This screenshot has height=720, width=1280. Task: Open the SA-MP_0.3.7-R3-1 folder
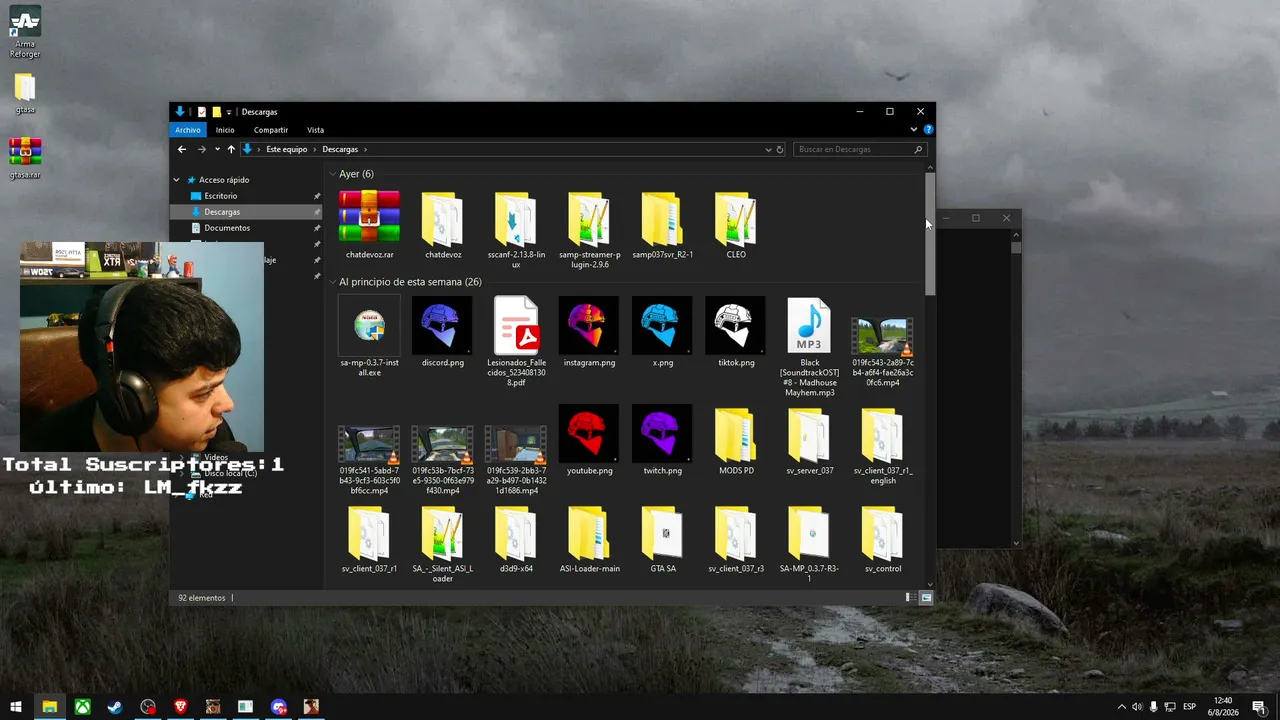[x=809, y=544]
